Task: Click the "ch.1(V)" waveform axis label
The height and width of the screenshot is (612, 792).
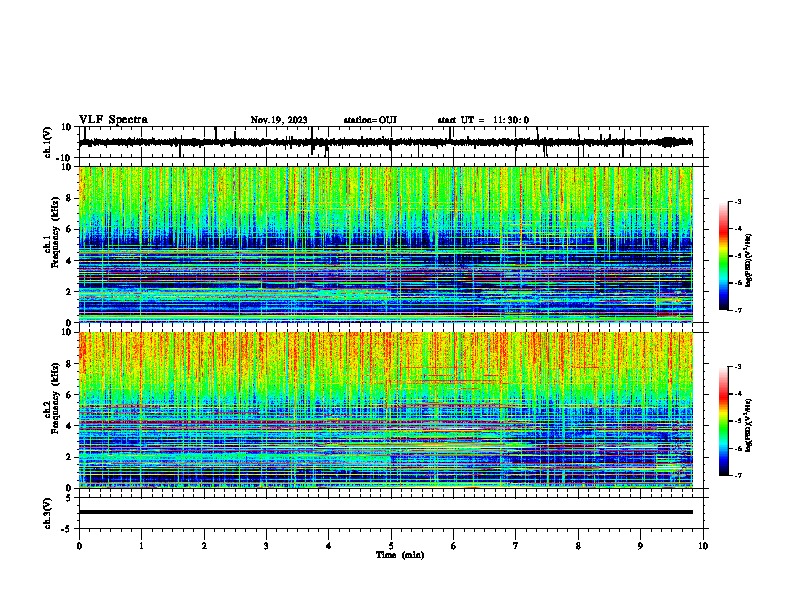Action: click(x=48, y=142)
